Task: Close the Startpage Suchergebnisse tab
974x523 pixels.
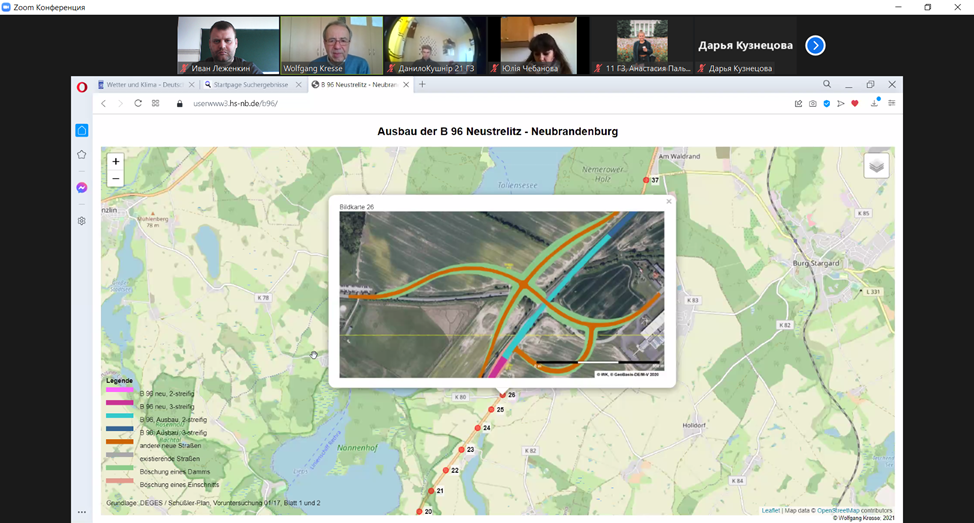Action: [298, 84]
